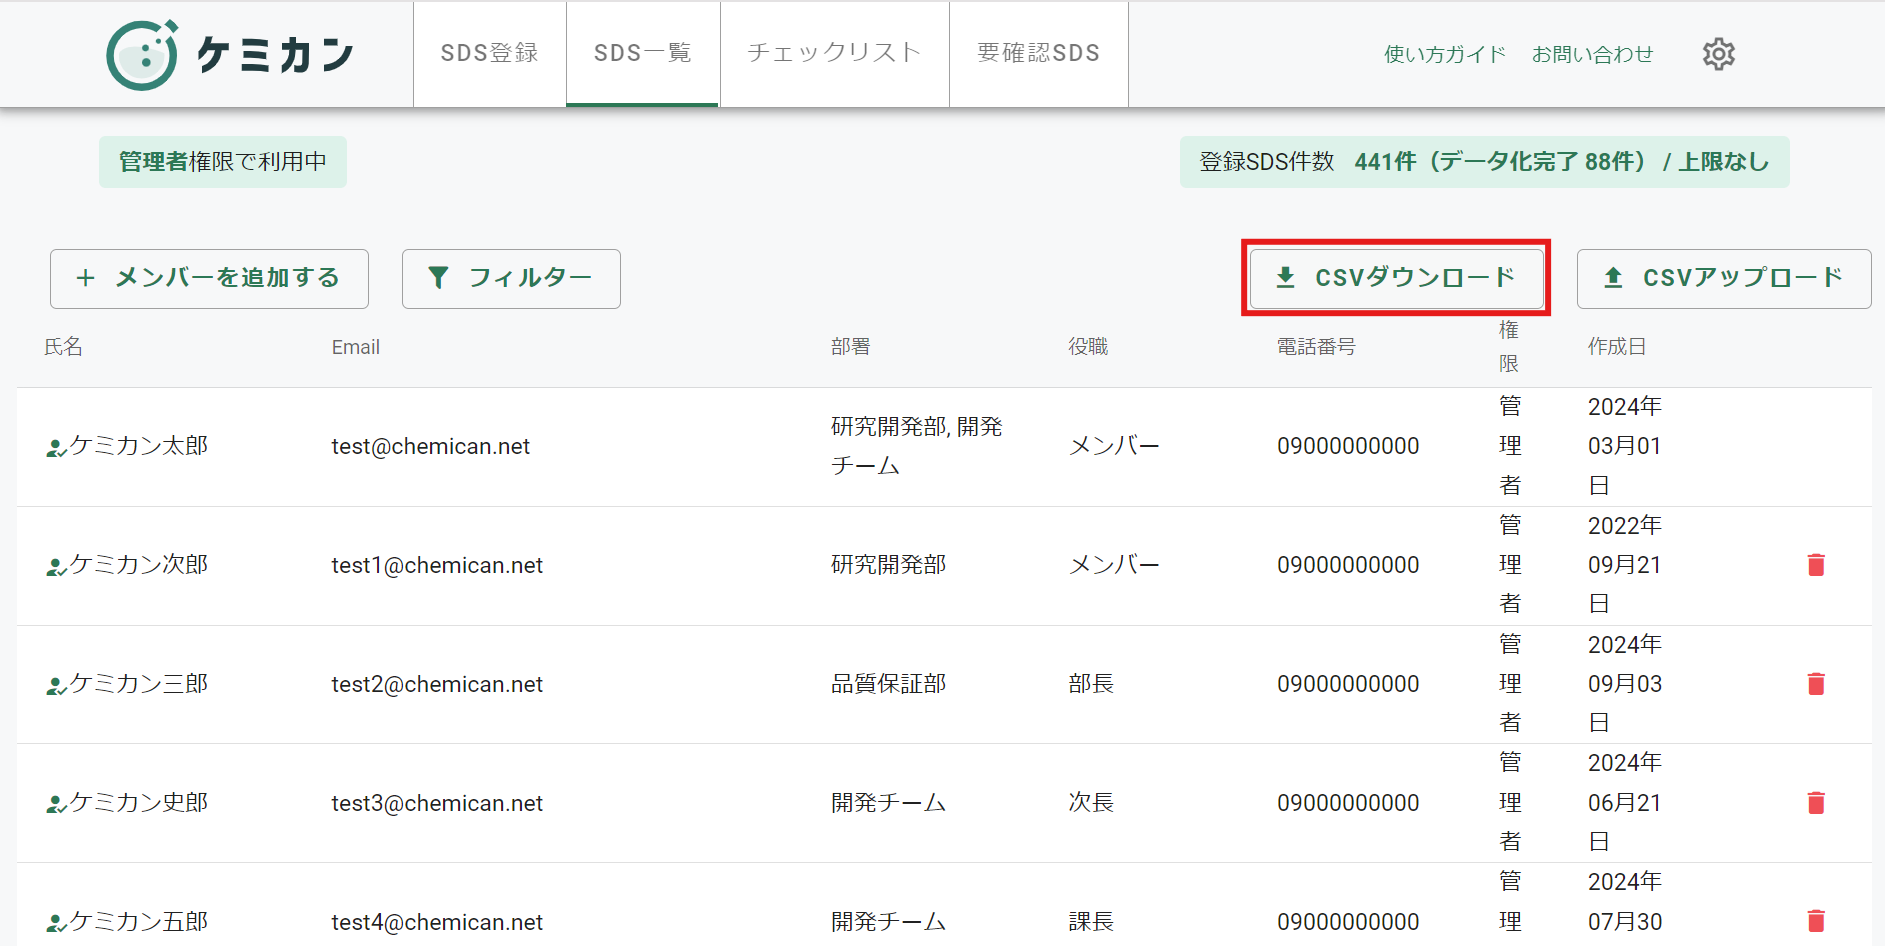
Task: Click department 研究開発部, 開発チーム cell
Action: pyautogui.click(x=917, y=446)
